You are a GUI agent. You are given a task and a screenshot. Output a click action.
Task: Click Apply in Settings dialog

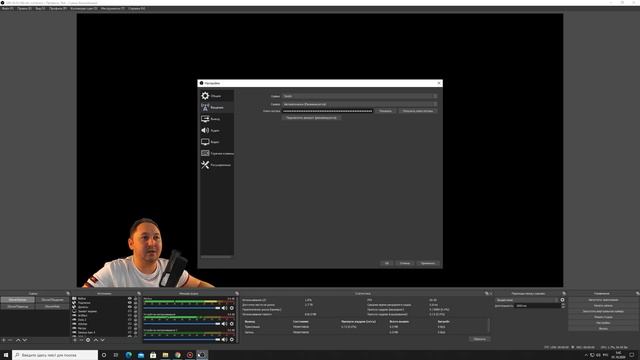428,263
